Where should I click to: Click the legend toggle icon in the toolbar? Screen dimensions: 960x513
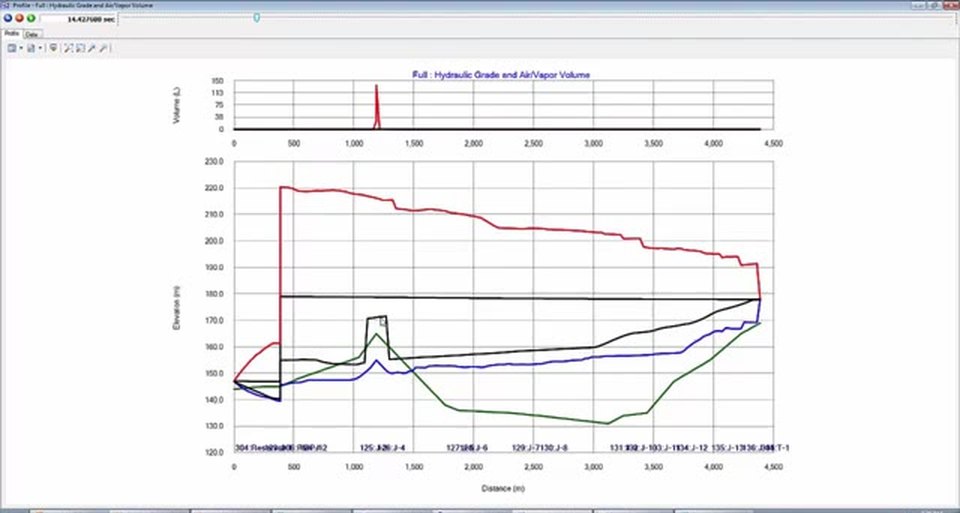53,48
